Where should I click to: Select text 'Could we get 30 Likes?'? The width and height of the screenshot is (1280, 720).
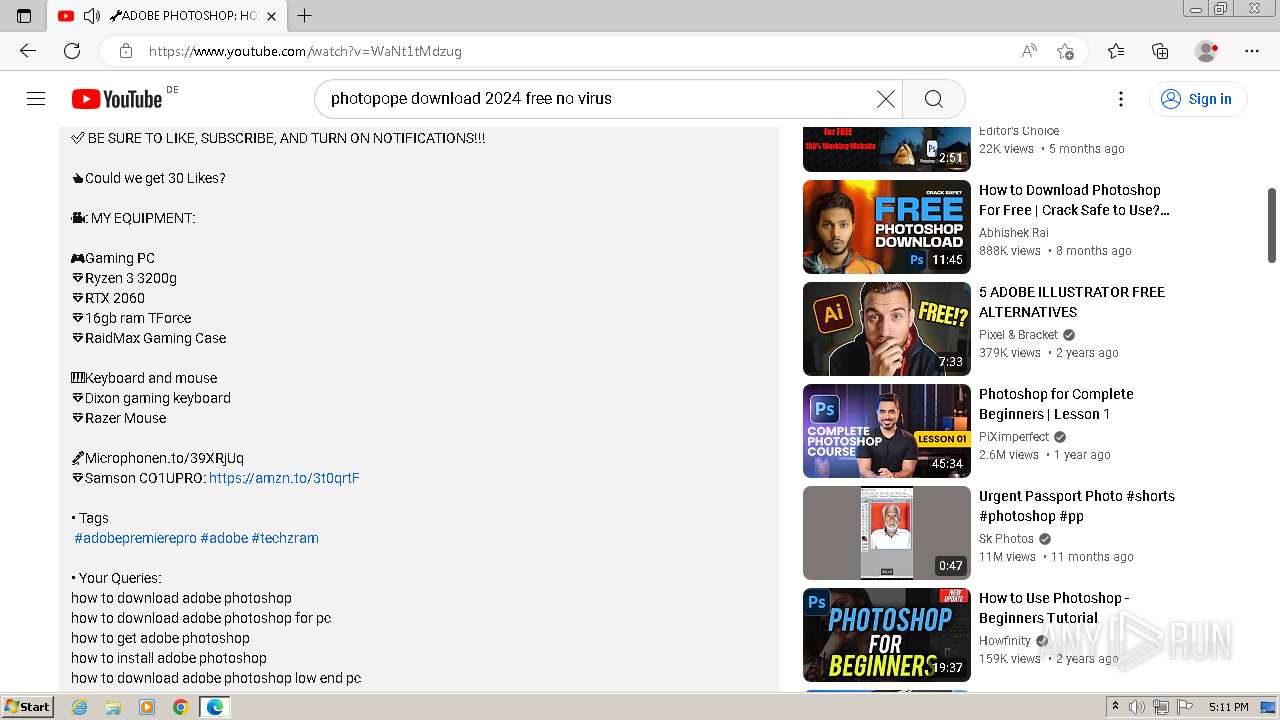click(155, 178)
